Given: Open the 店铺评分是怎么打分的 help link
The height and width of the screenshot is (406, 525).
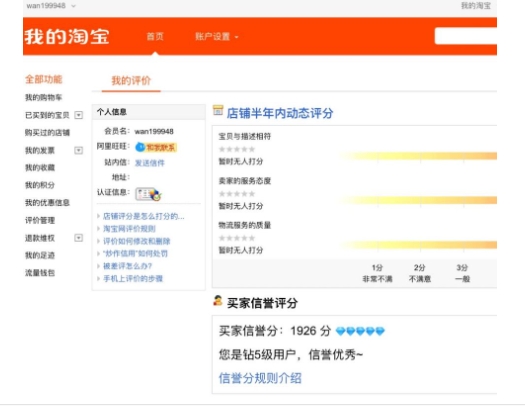Looking at the screenshot, I should point(144,216).
